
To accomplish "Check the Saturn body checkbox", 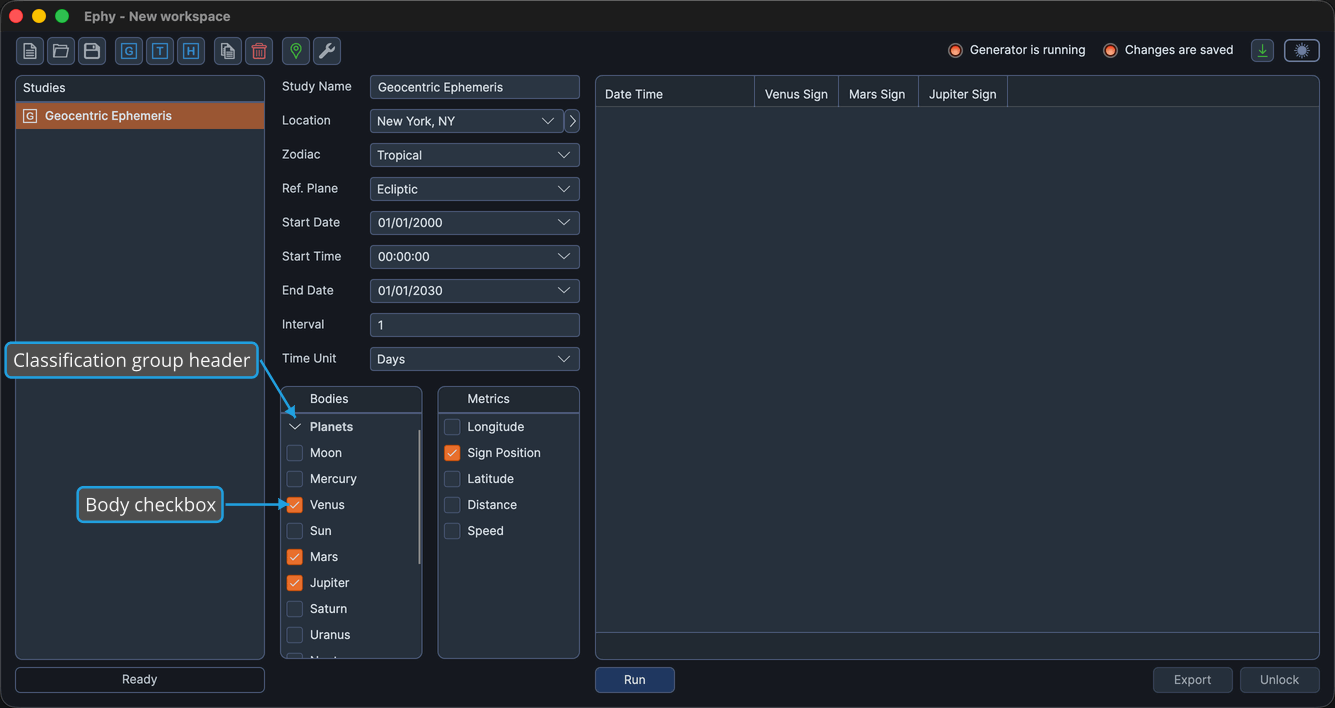I will [x=295, y=609].
